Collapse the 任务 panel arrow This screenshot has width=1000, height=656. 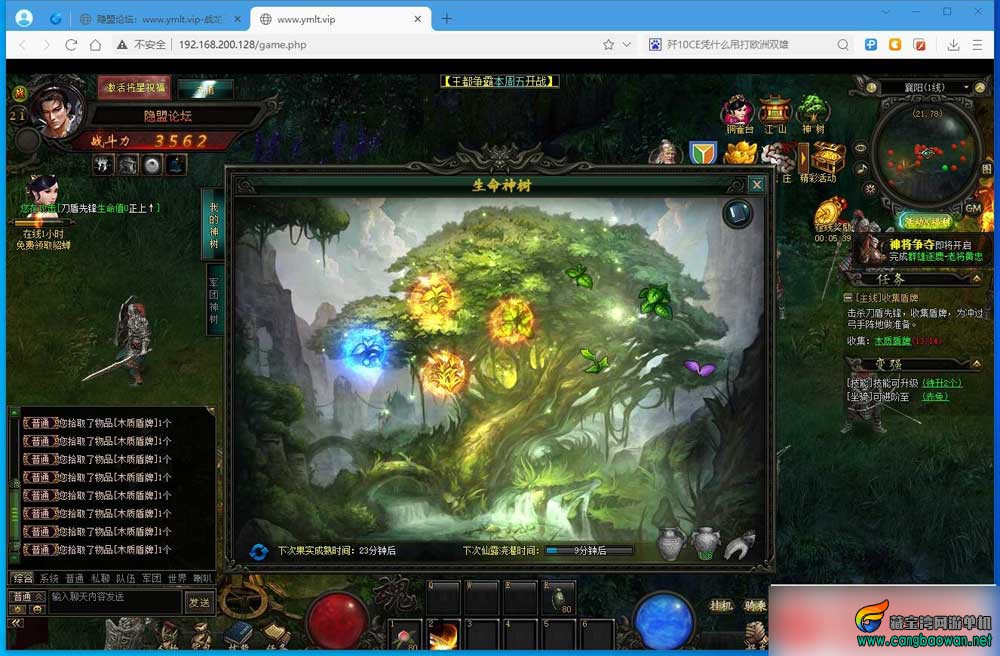tap(976, 279)
